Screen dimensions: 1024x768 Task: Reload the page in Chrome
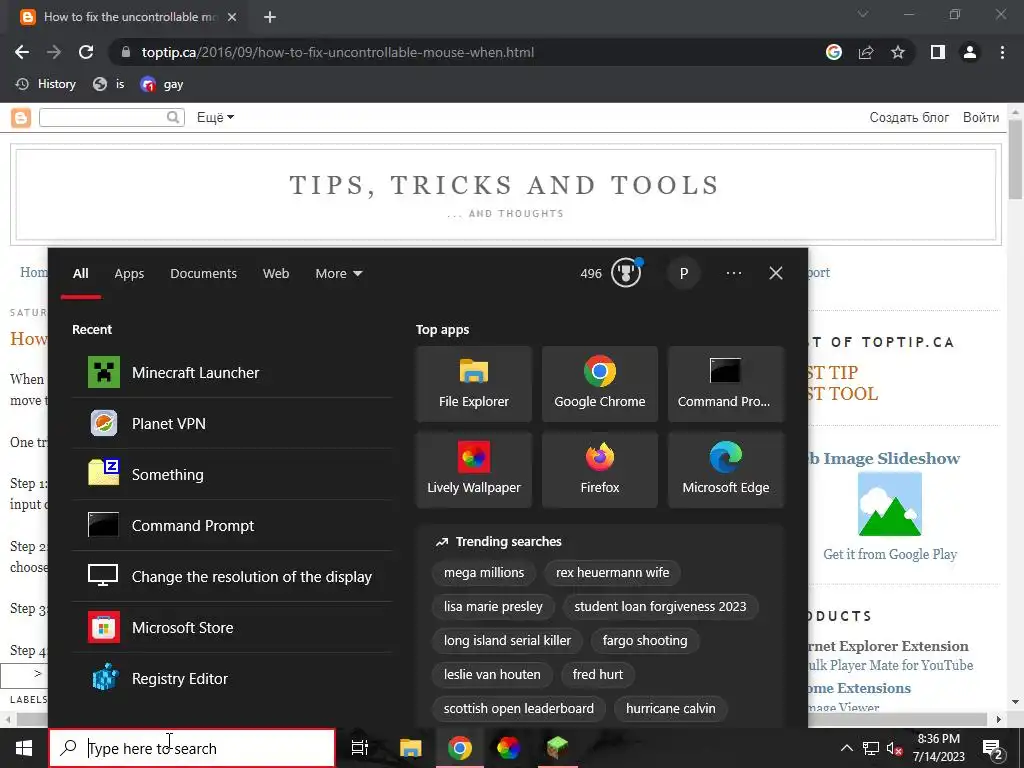click(x=86, y=52)
